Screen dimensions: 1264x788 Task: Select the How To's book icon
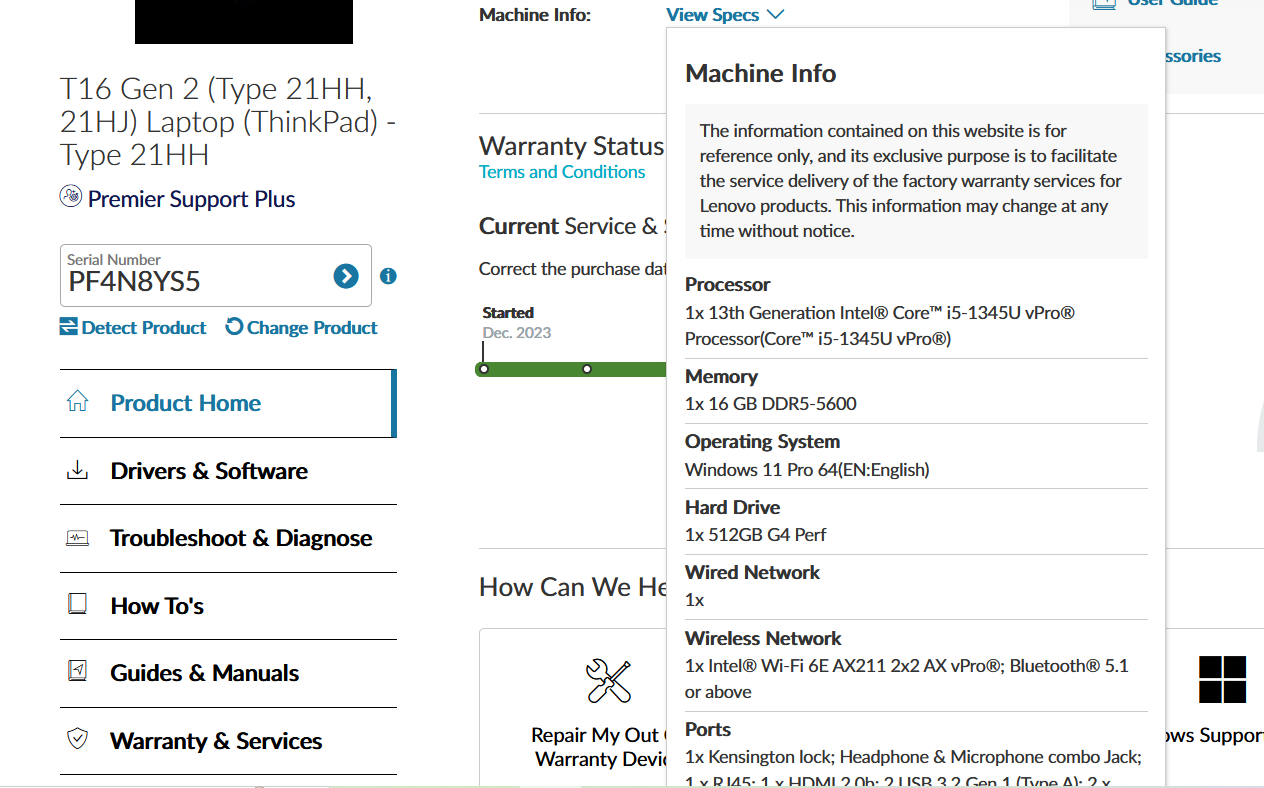pos(77,605)
